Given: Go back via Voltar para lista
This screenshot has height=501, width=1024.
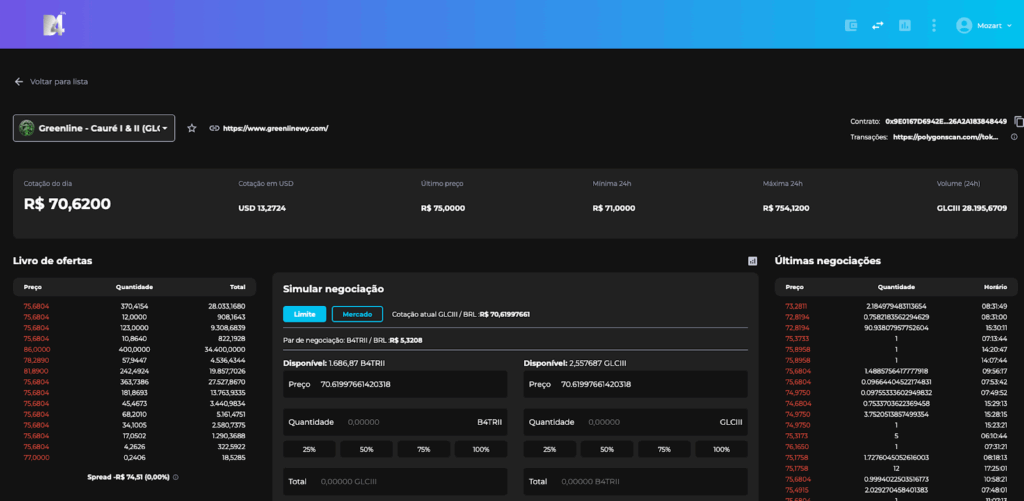Looking at the screenshot, I should [51, 81].
